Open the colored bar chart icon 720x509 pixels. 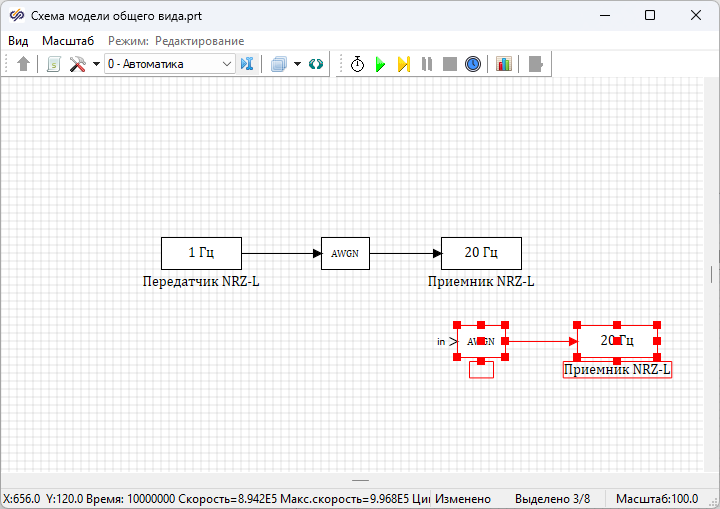click(x=503, y=64)
